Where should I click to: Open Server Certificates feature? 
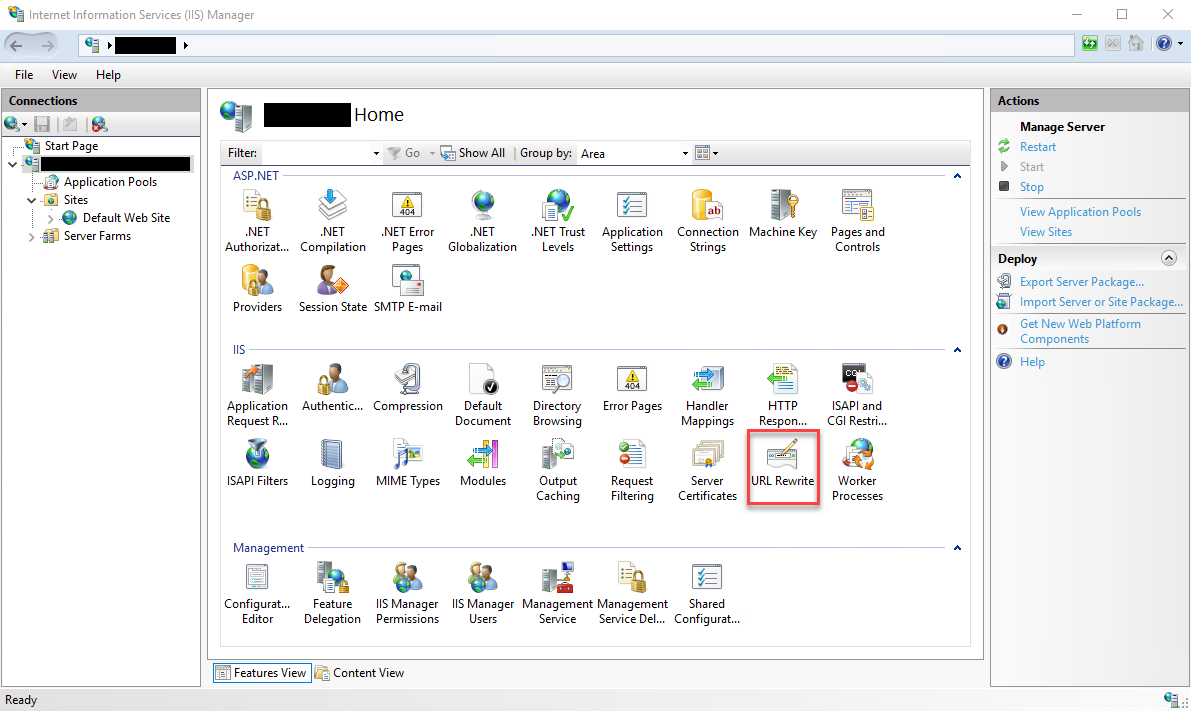click(707, 470)
